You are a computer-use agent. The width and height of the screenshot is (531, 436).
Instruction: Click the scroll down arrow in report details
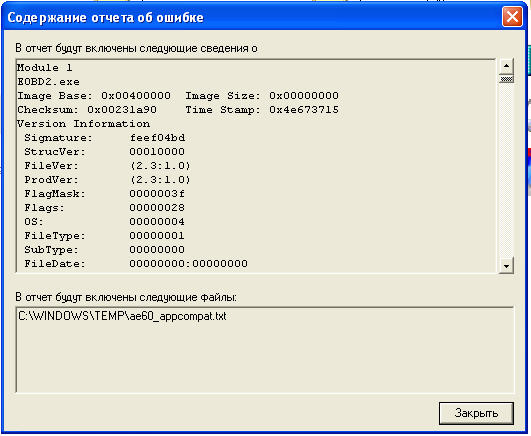point(506,266)
